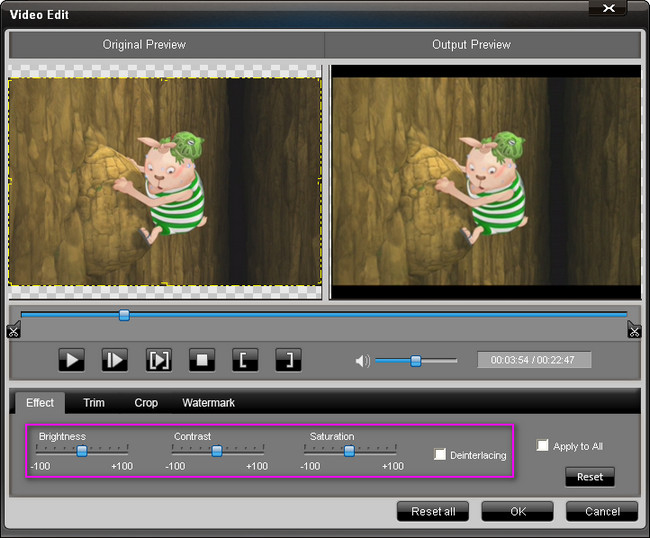650x538 pixels.
Task: Click the Saturation label
Action: (x=332, y=436)
